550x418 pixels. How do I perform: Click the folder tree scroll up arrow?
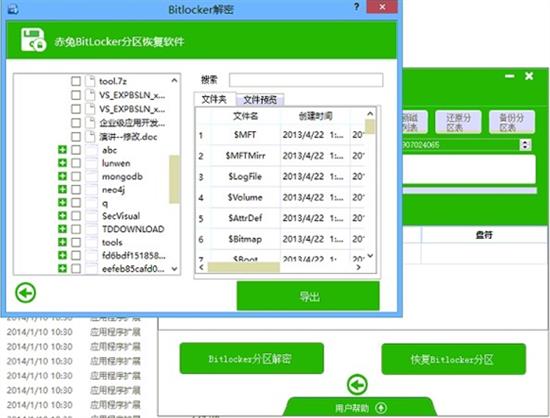(x=174, y=81)
